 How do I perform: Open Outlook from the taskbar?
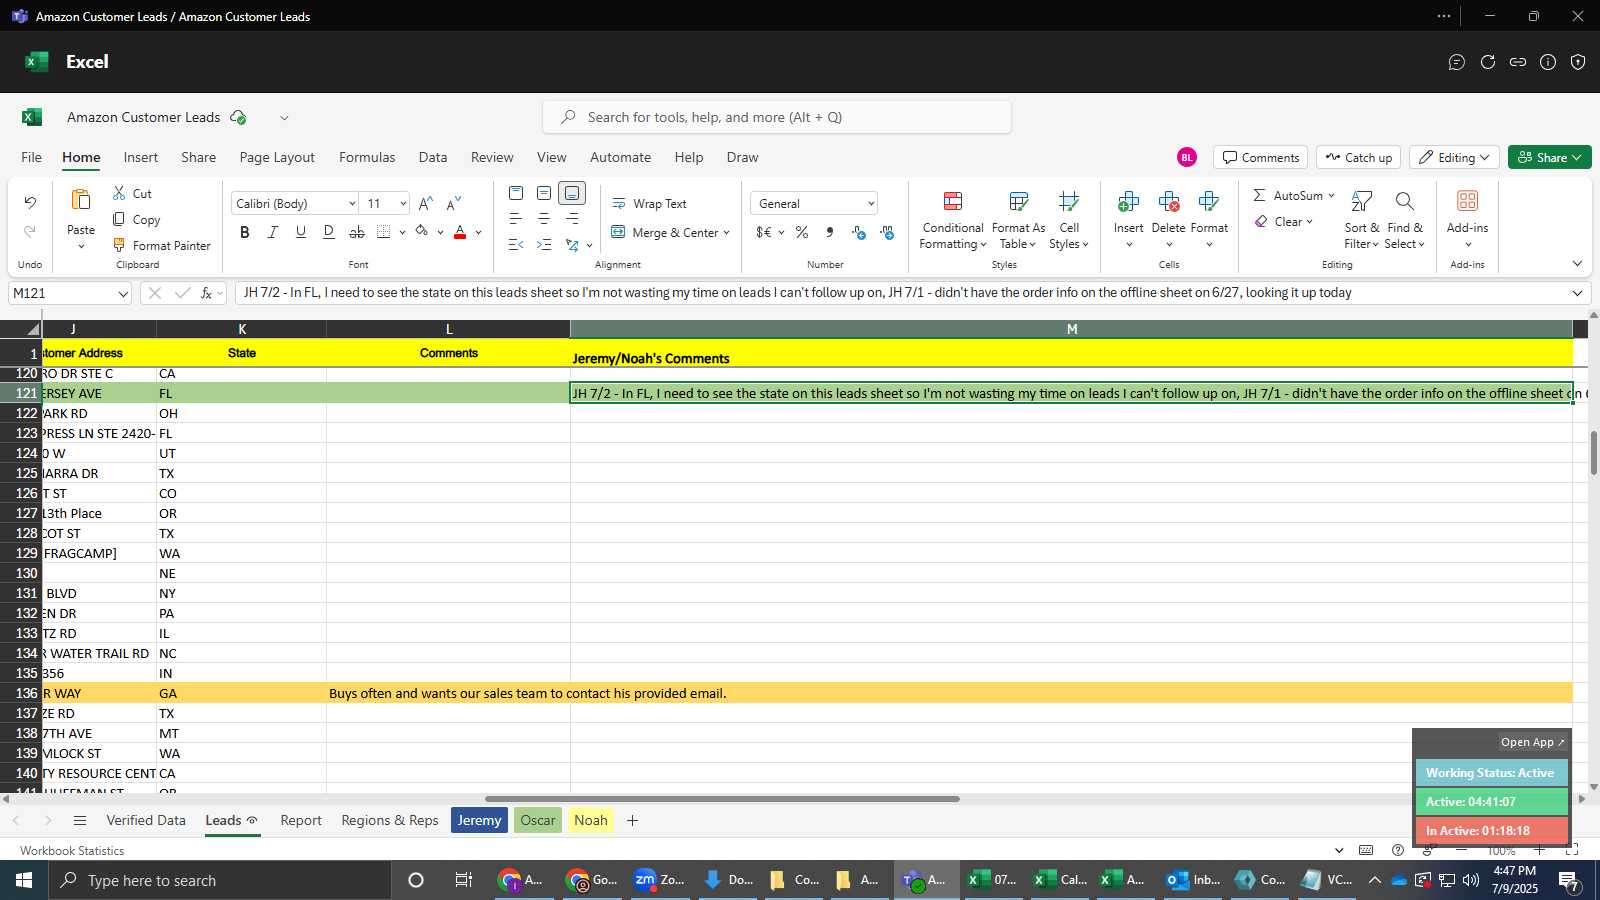(x=1193, y=880)
